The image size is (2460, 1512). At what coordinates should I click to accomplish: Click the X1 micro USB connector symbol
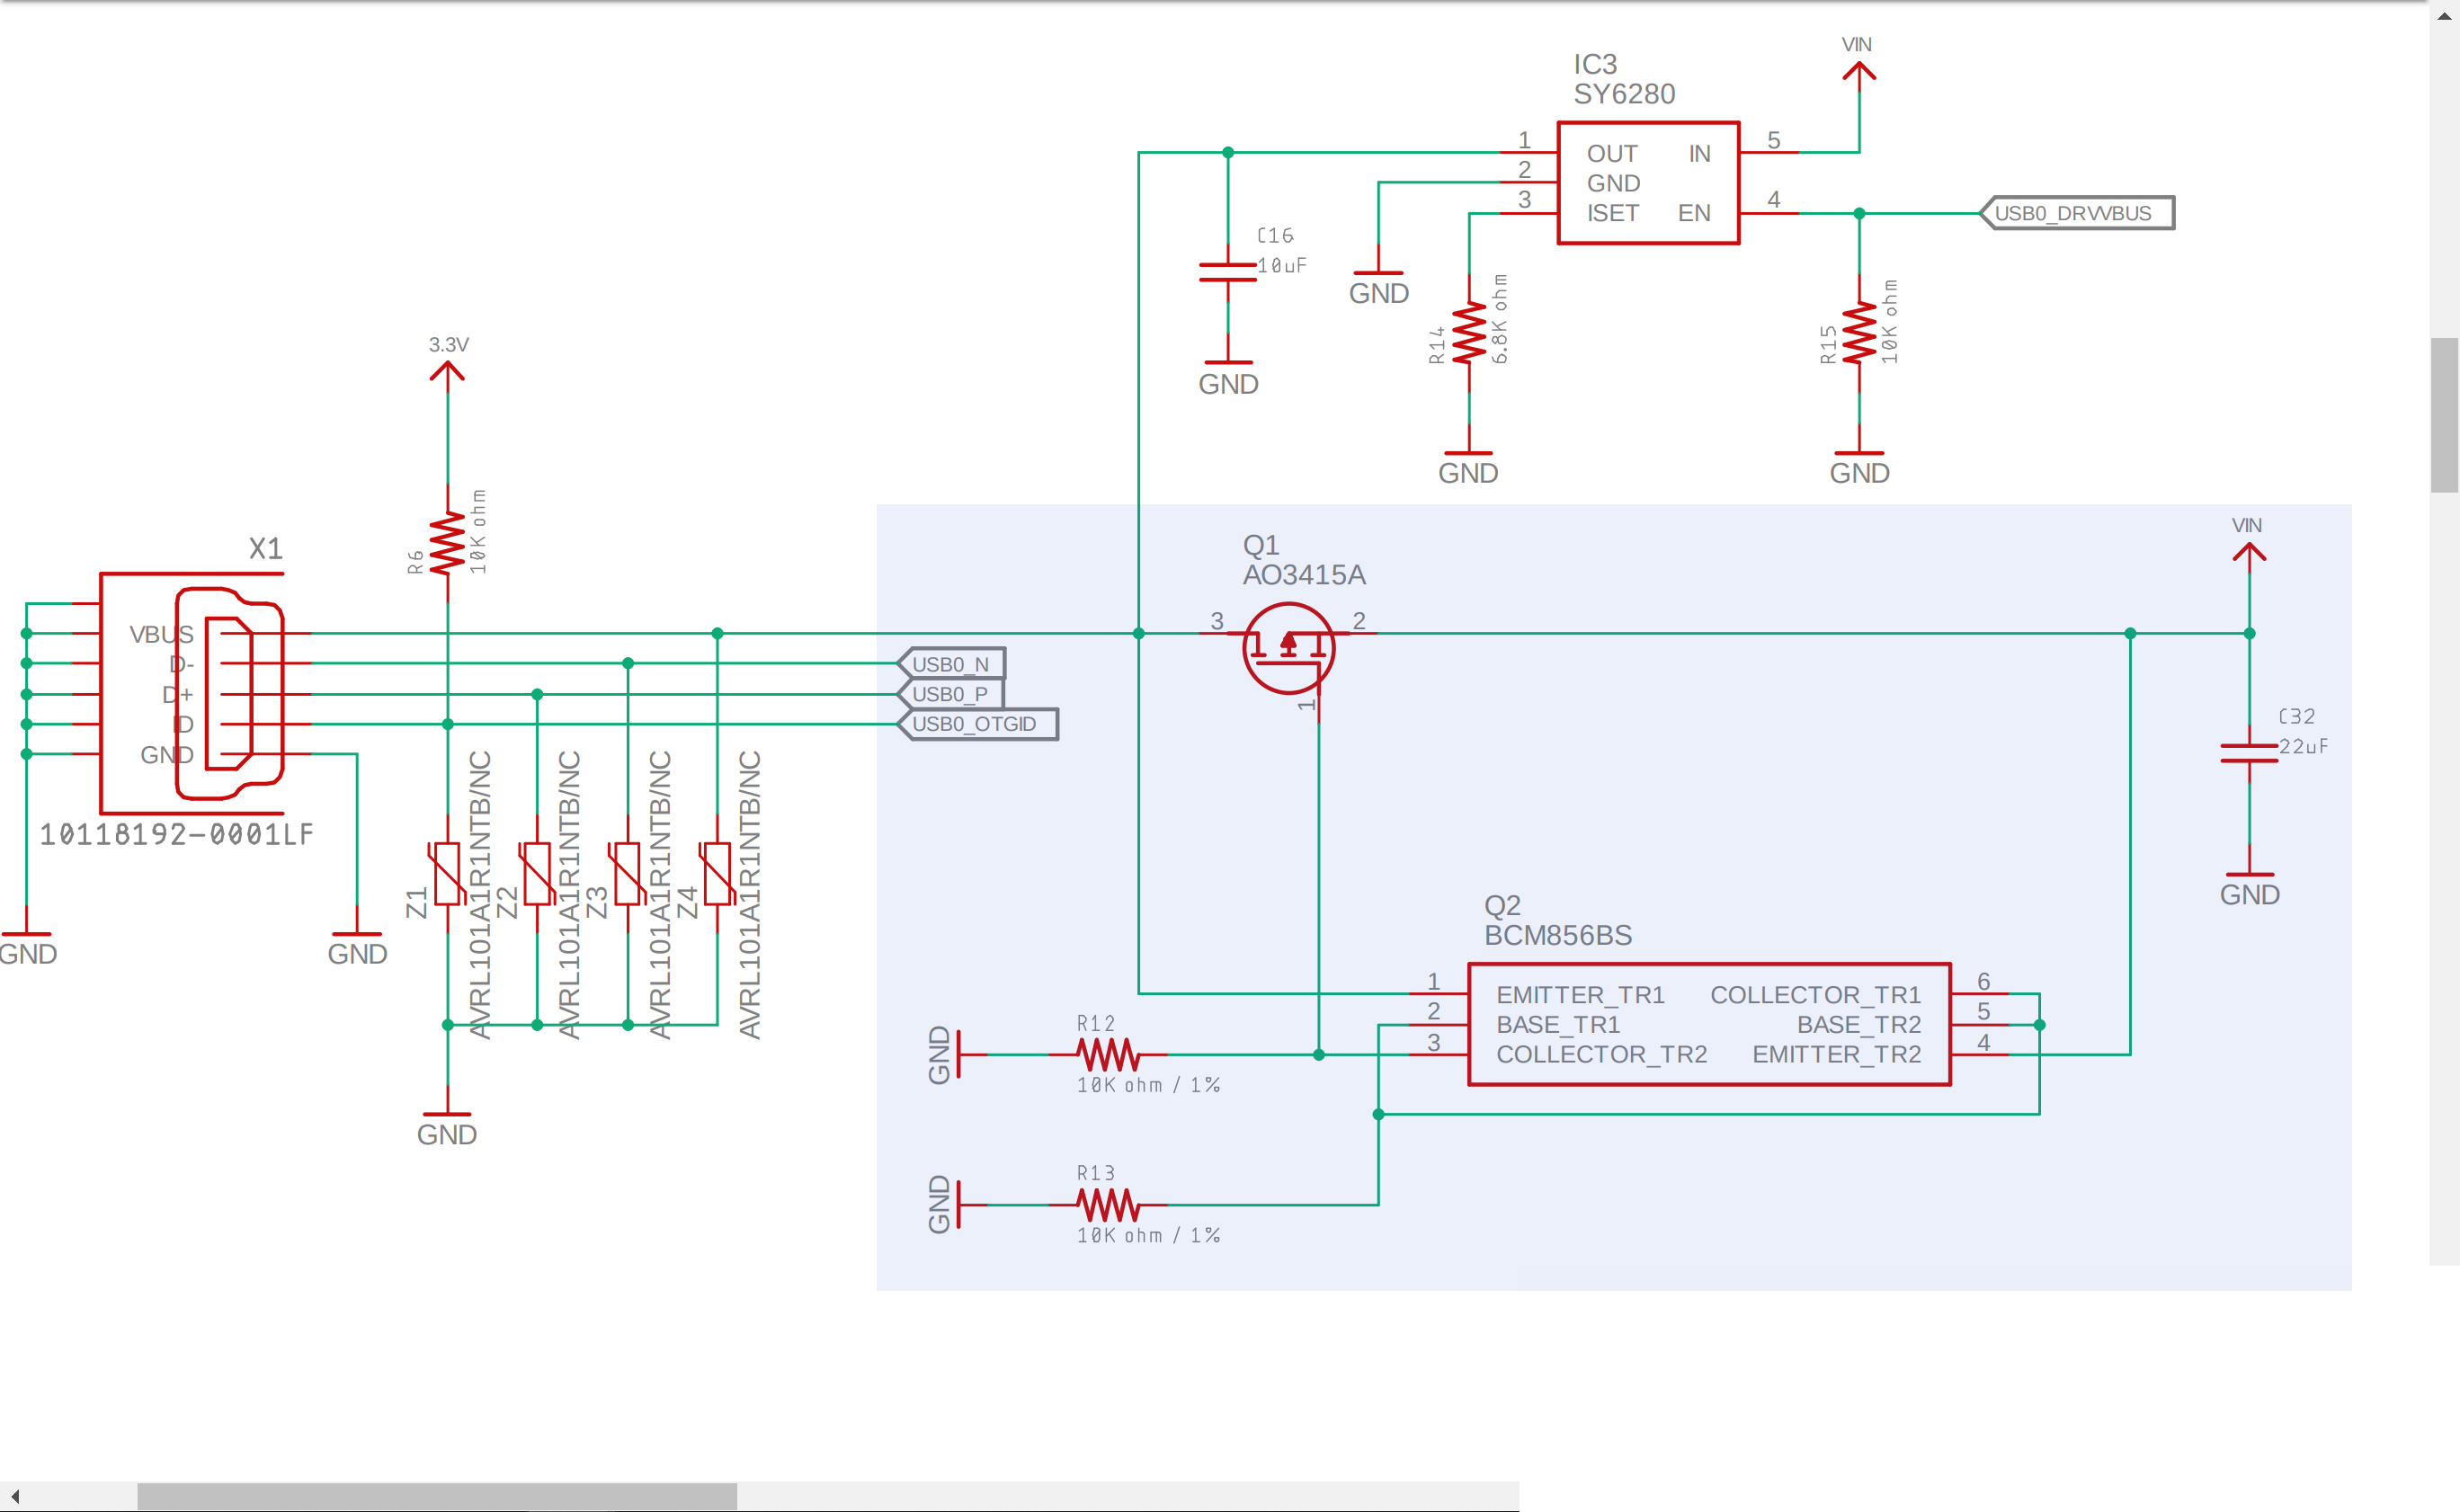point(192,693)
